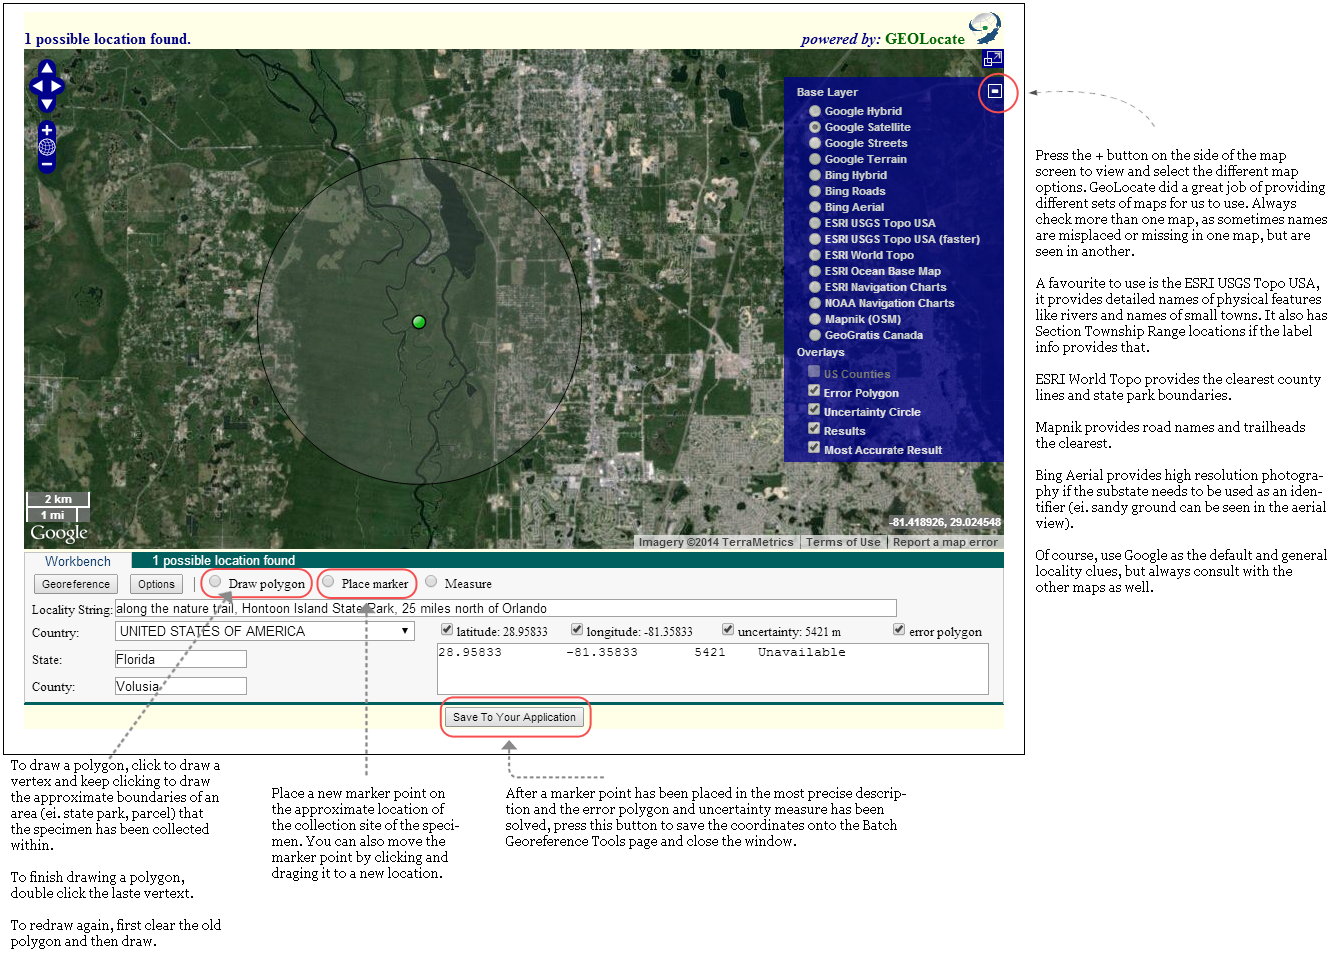Pan the map left with the arrow
The width and height of the screenshot is (1344, 960).
(37, 86)
